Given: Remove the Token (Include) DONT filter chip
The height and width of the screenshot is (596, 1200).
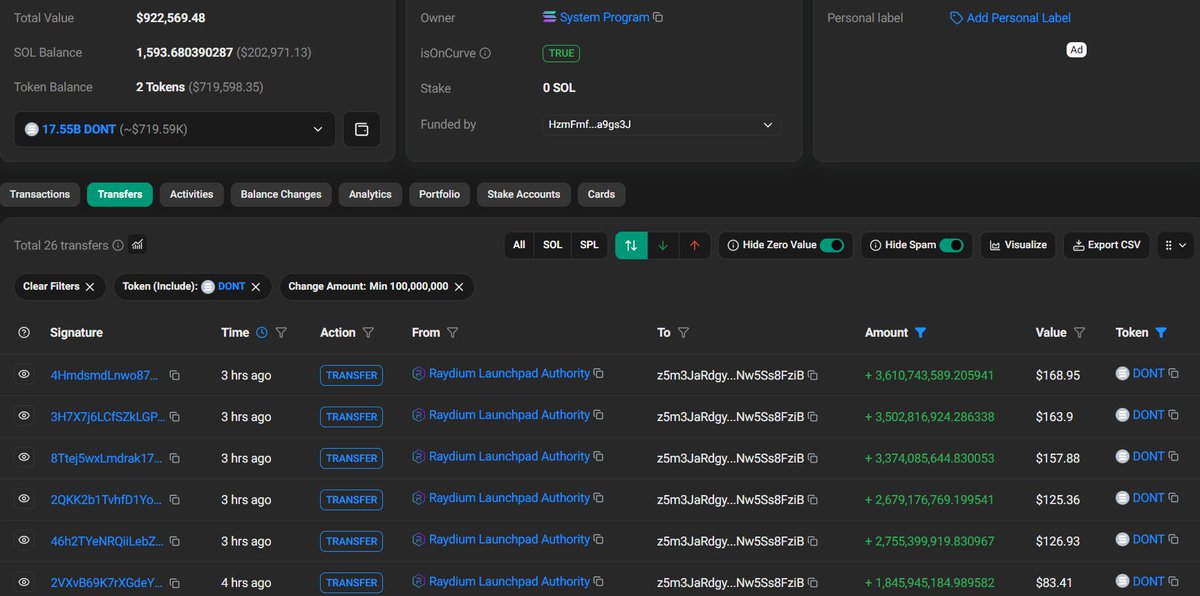Looking at the screenshot, I should (x=255, y=287).
